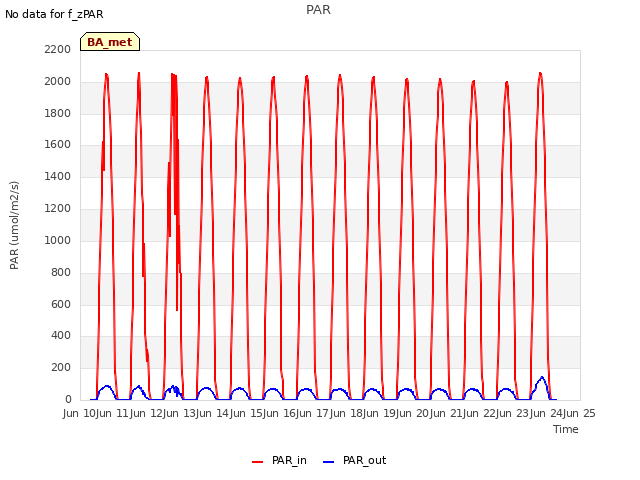
Task: Click the 'No data for f_zPAR' message
Action: click(x=54, y=14)
